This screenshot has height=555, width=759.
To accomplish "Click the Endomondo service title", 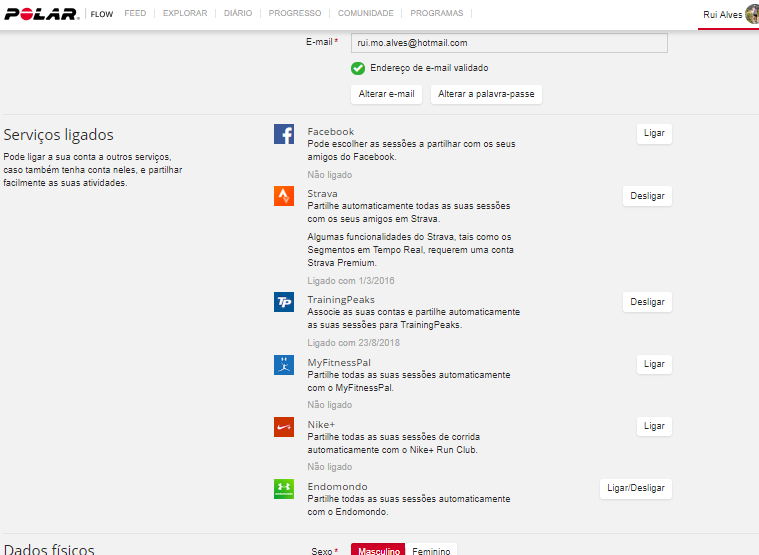I will point(337,486).
